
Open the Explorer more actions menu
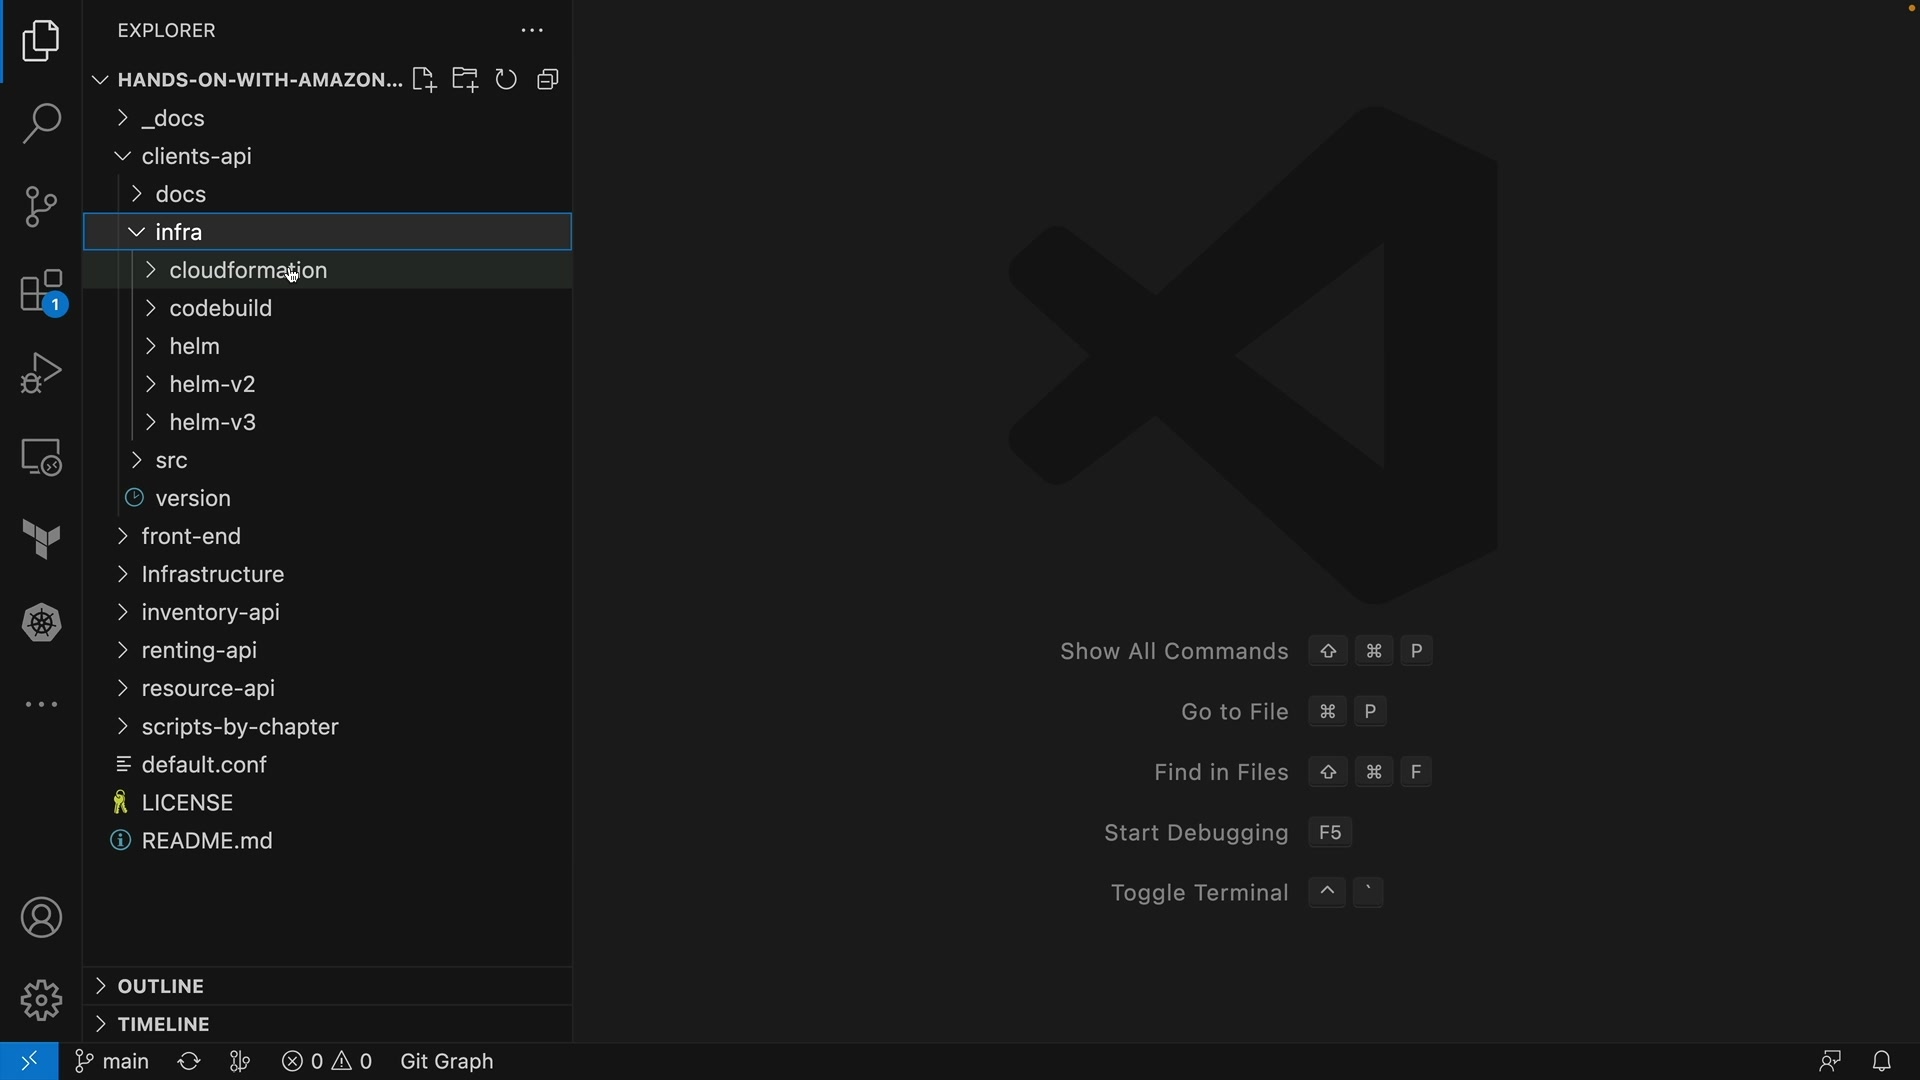pyautogui.click(x=532, y=31)
